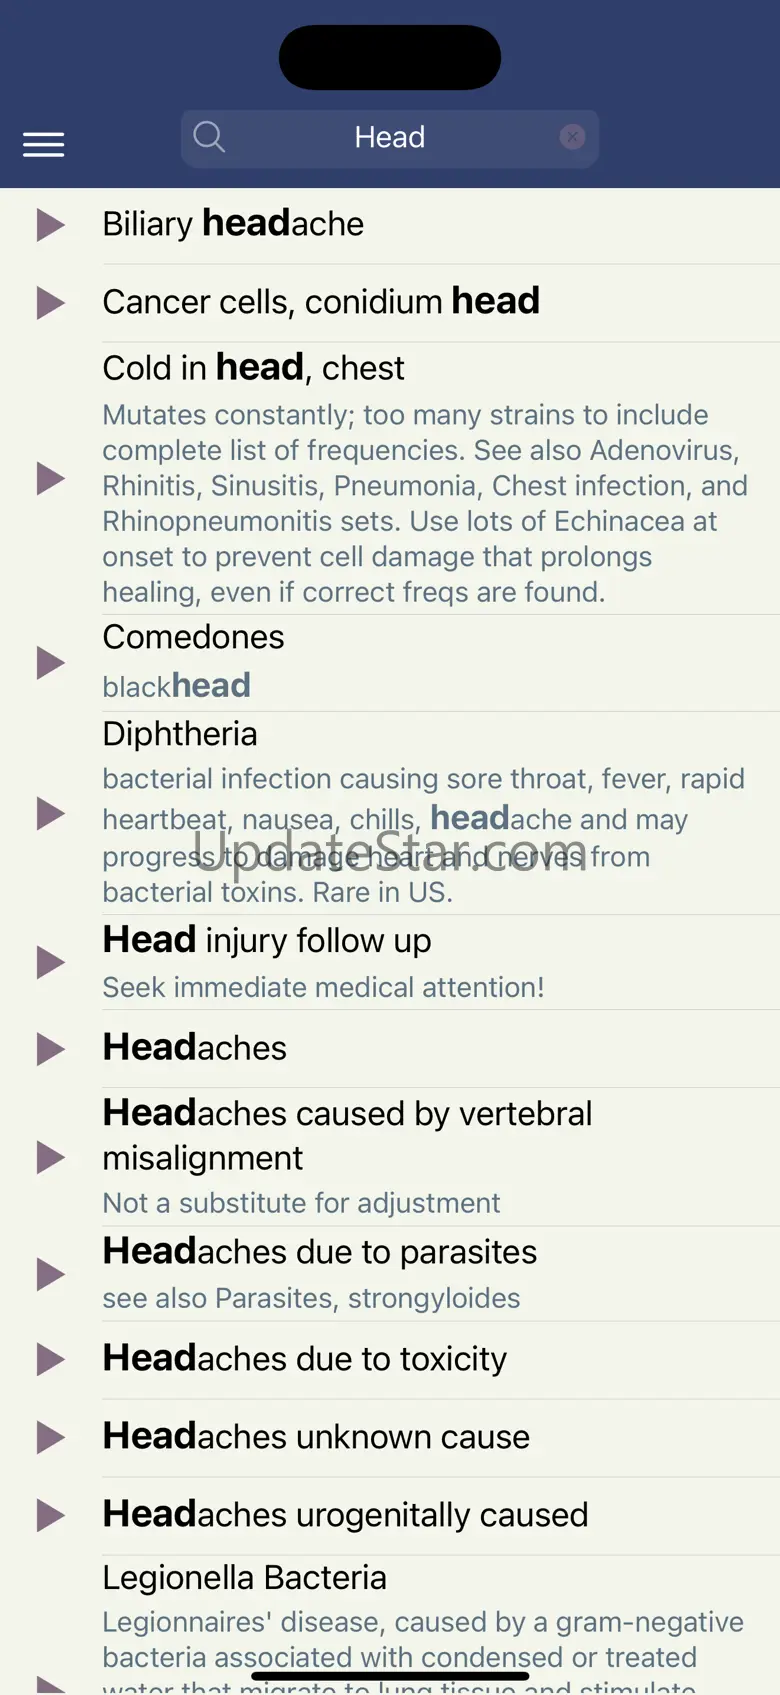The image size is (780, 1695).
Task: Select the Legionella Bacteria entry
Action: point(244,1578)
